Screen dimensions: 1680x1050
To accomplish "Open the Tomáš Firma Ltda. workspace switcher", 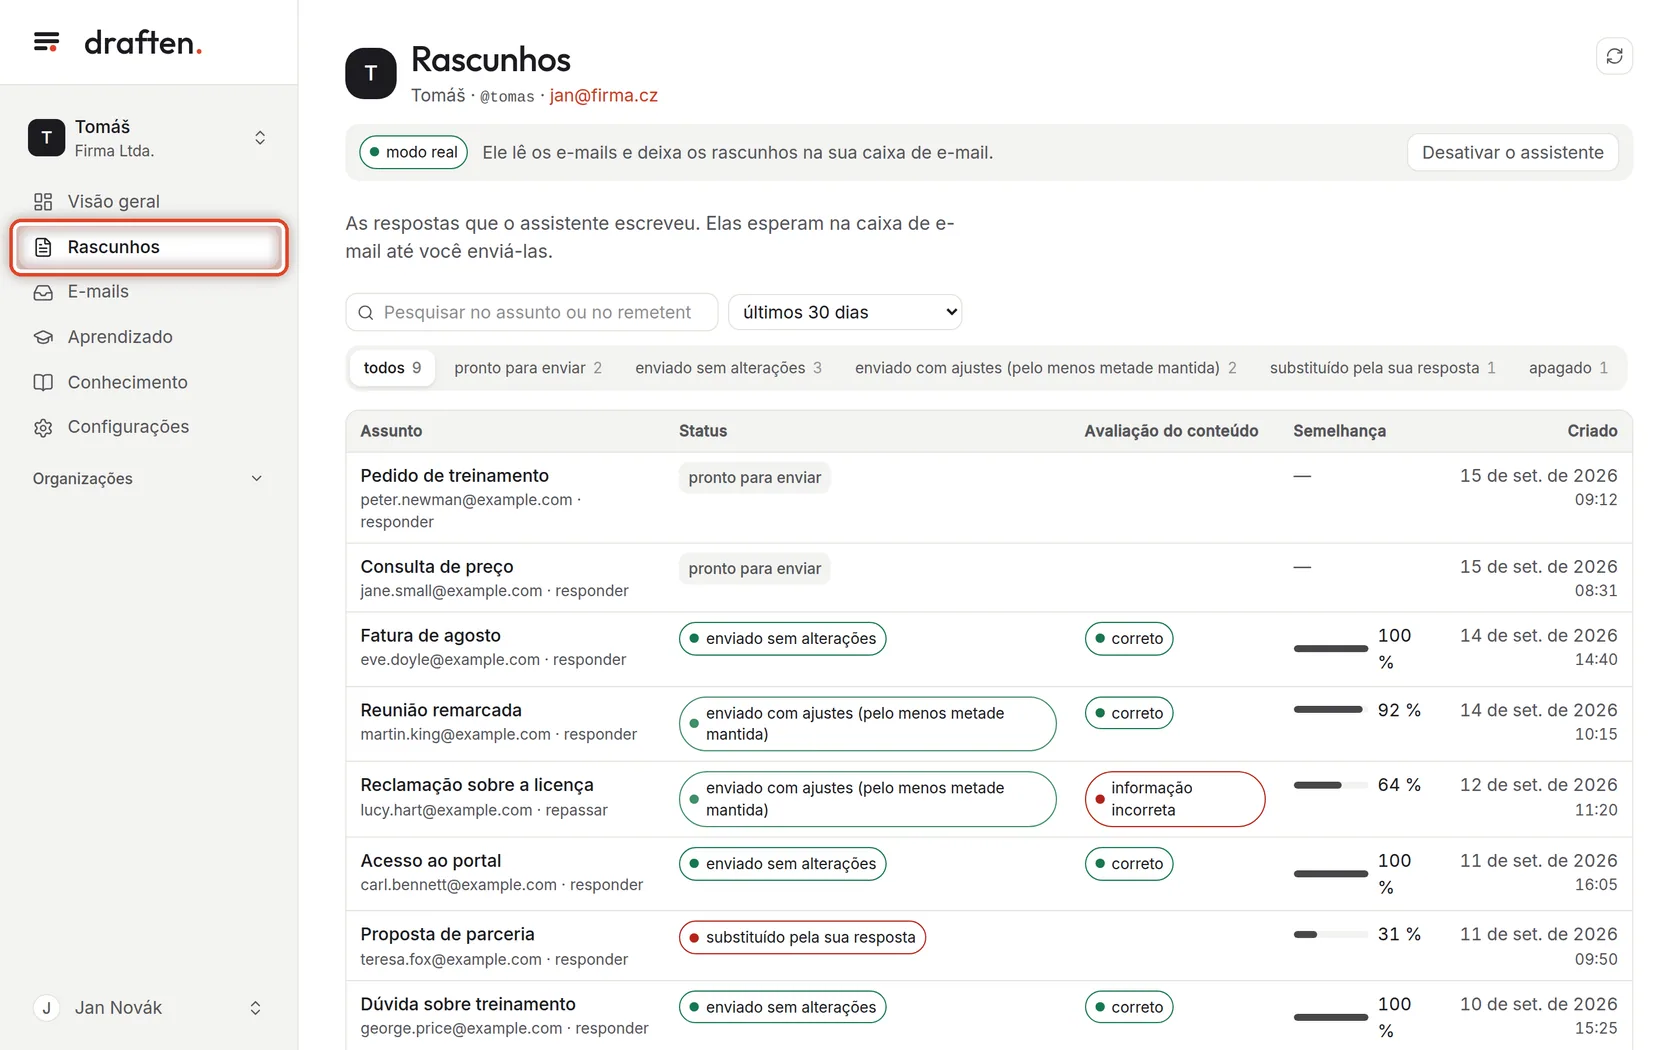I will pyautogui.click(x=149, y=138).
